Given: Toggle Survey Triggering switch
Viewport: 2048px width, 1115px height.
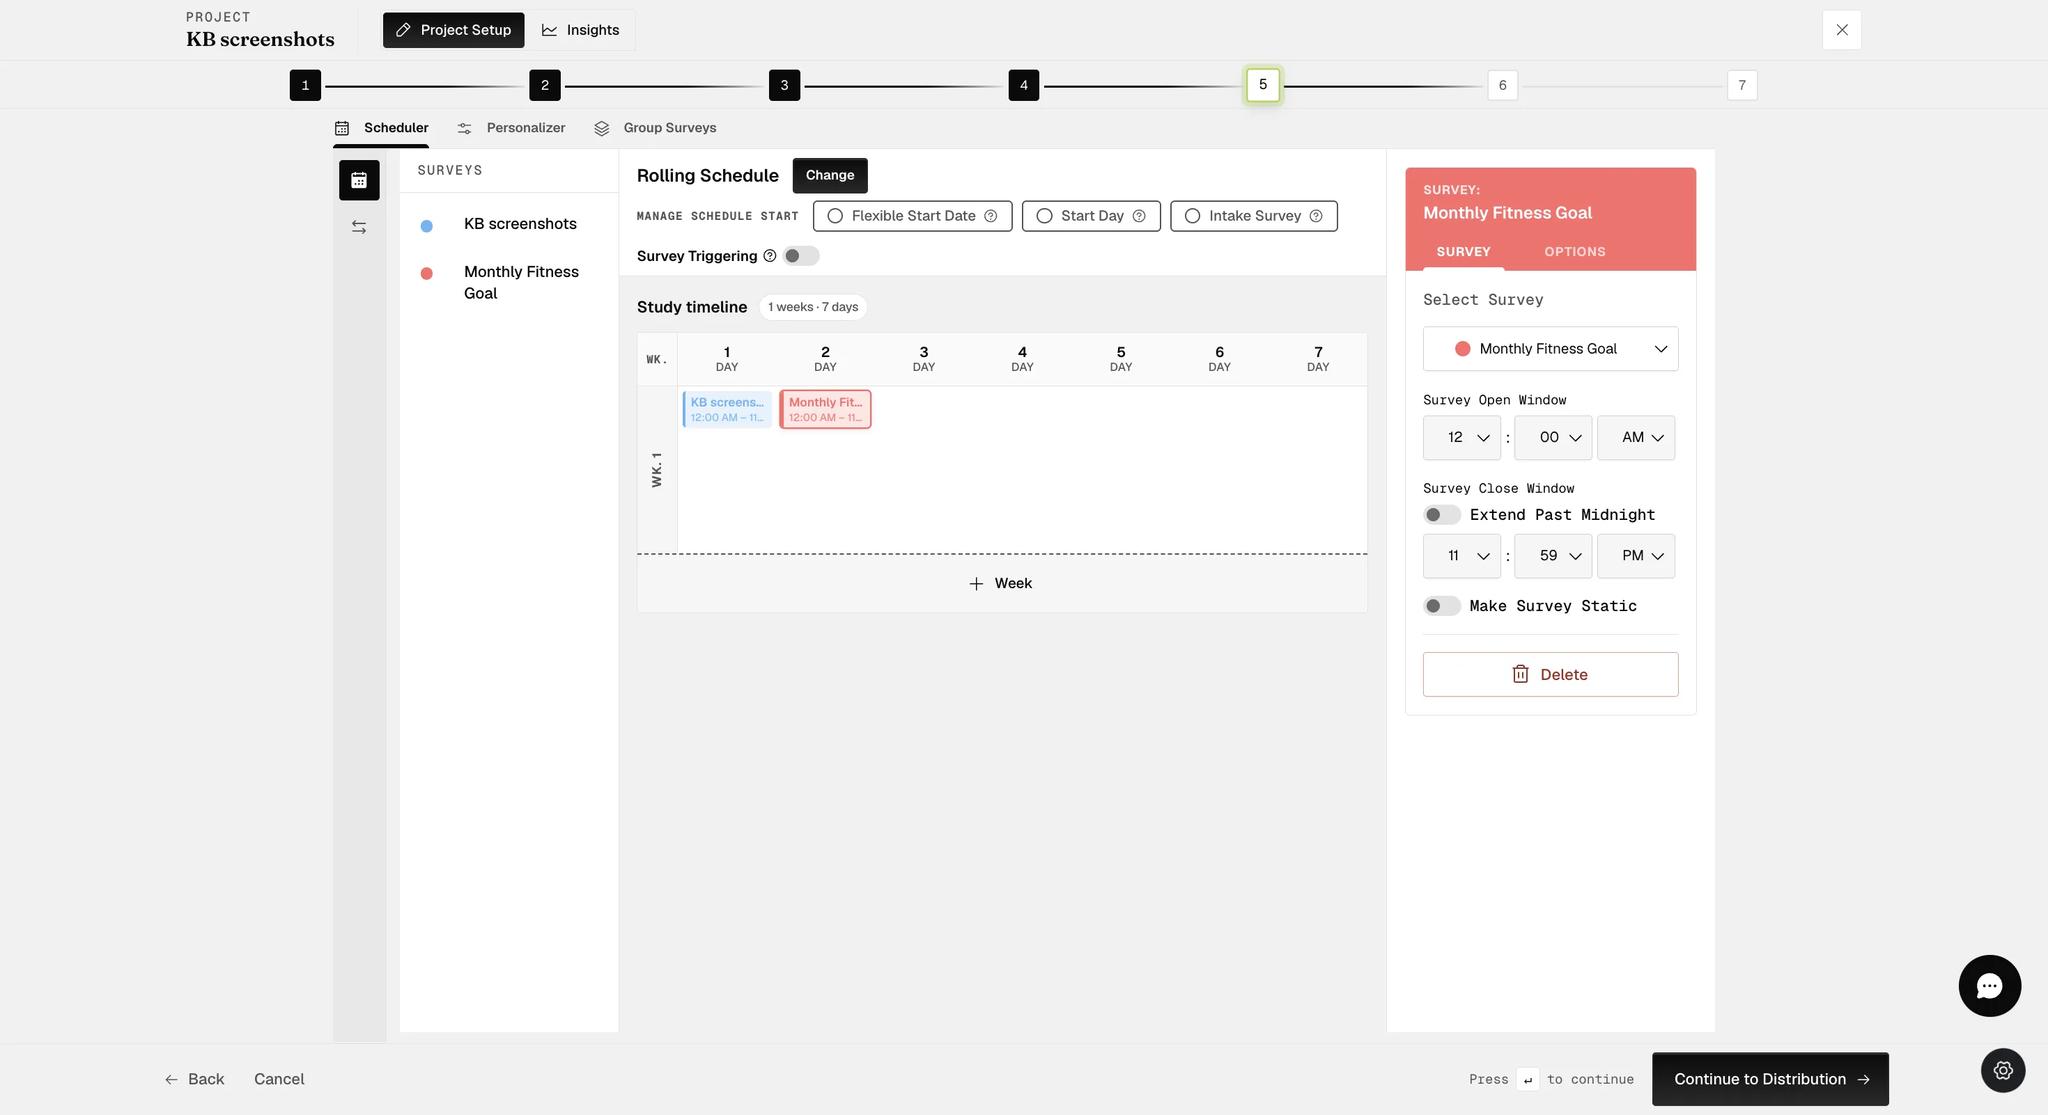Looking at the screenshot, I should (x=800, y=256).
